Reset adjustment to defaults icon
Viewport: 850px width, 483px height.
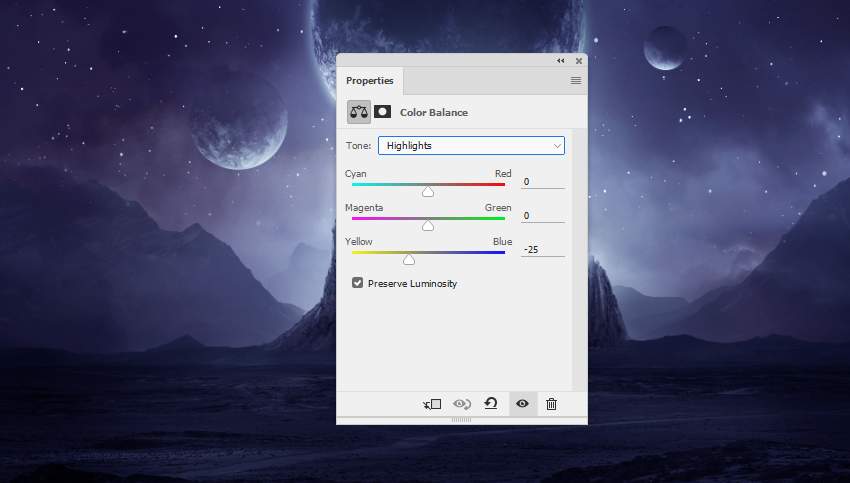(491, 403)
